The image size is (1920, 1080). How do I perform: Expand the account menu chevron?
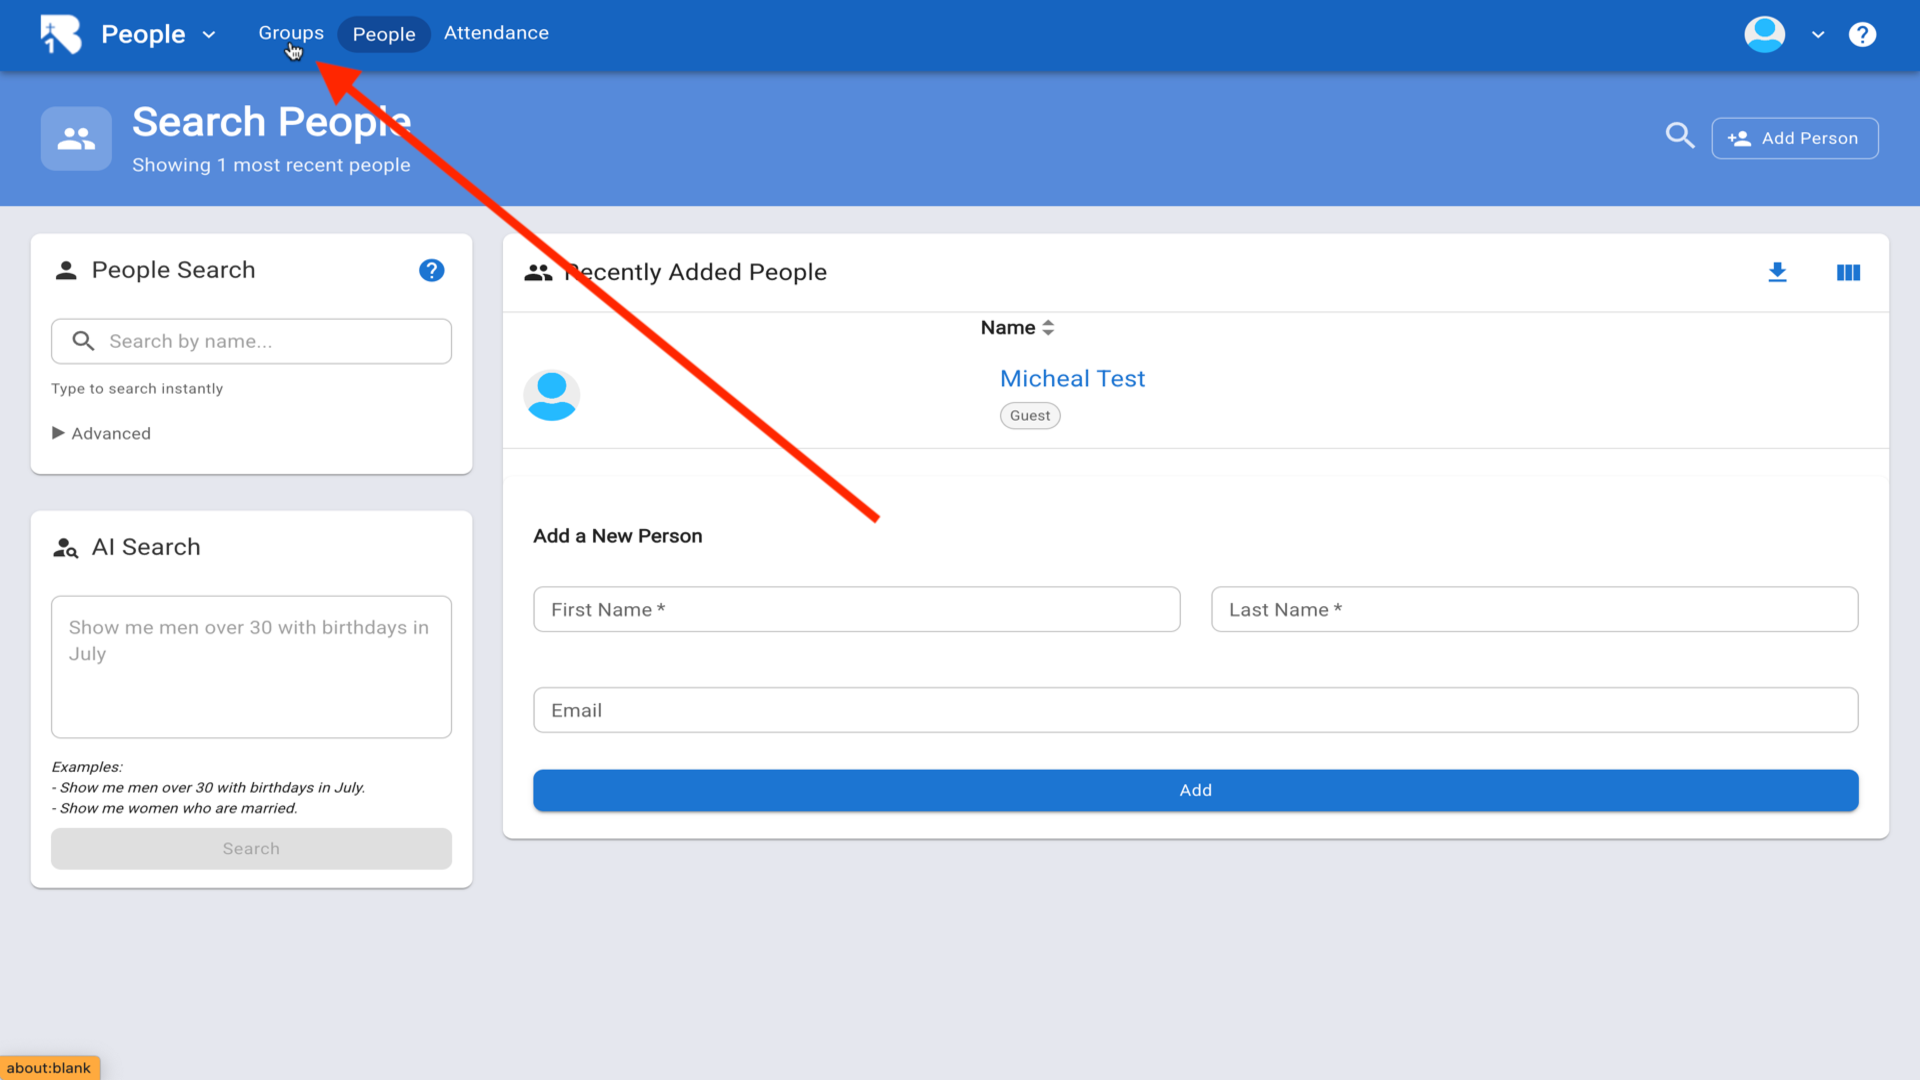click(x=1818, y=34)
